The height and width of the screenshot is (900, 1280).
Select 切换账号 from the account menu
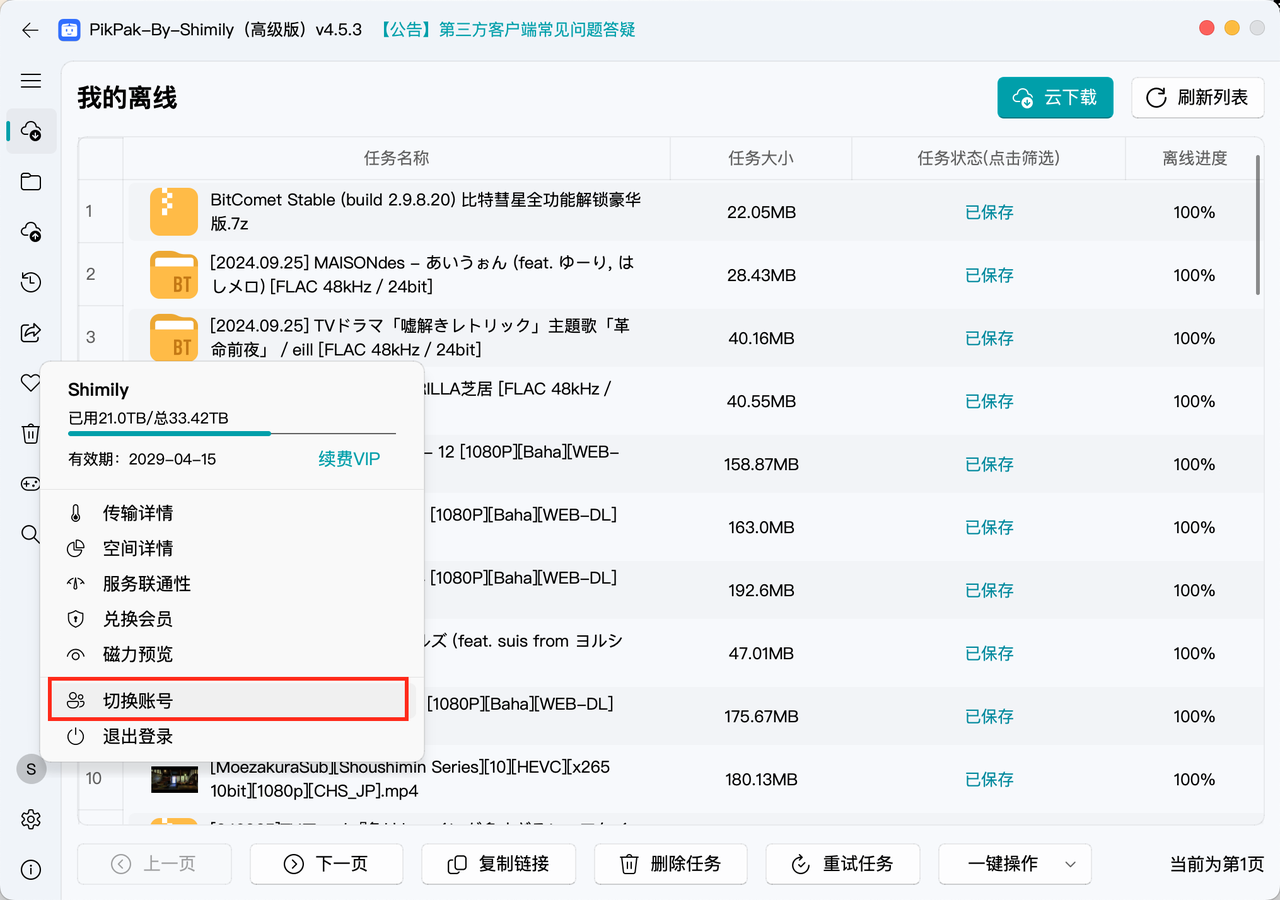[x=228, y=701]
